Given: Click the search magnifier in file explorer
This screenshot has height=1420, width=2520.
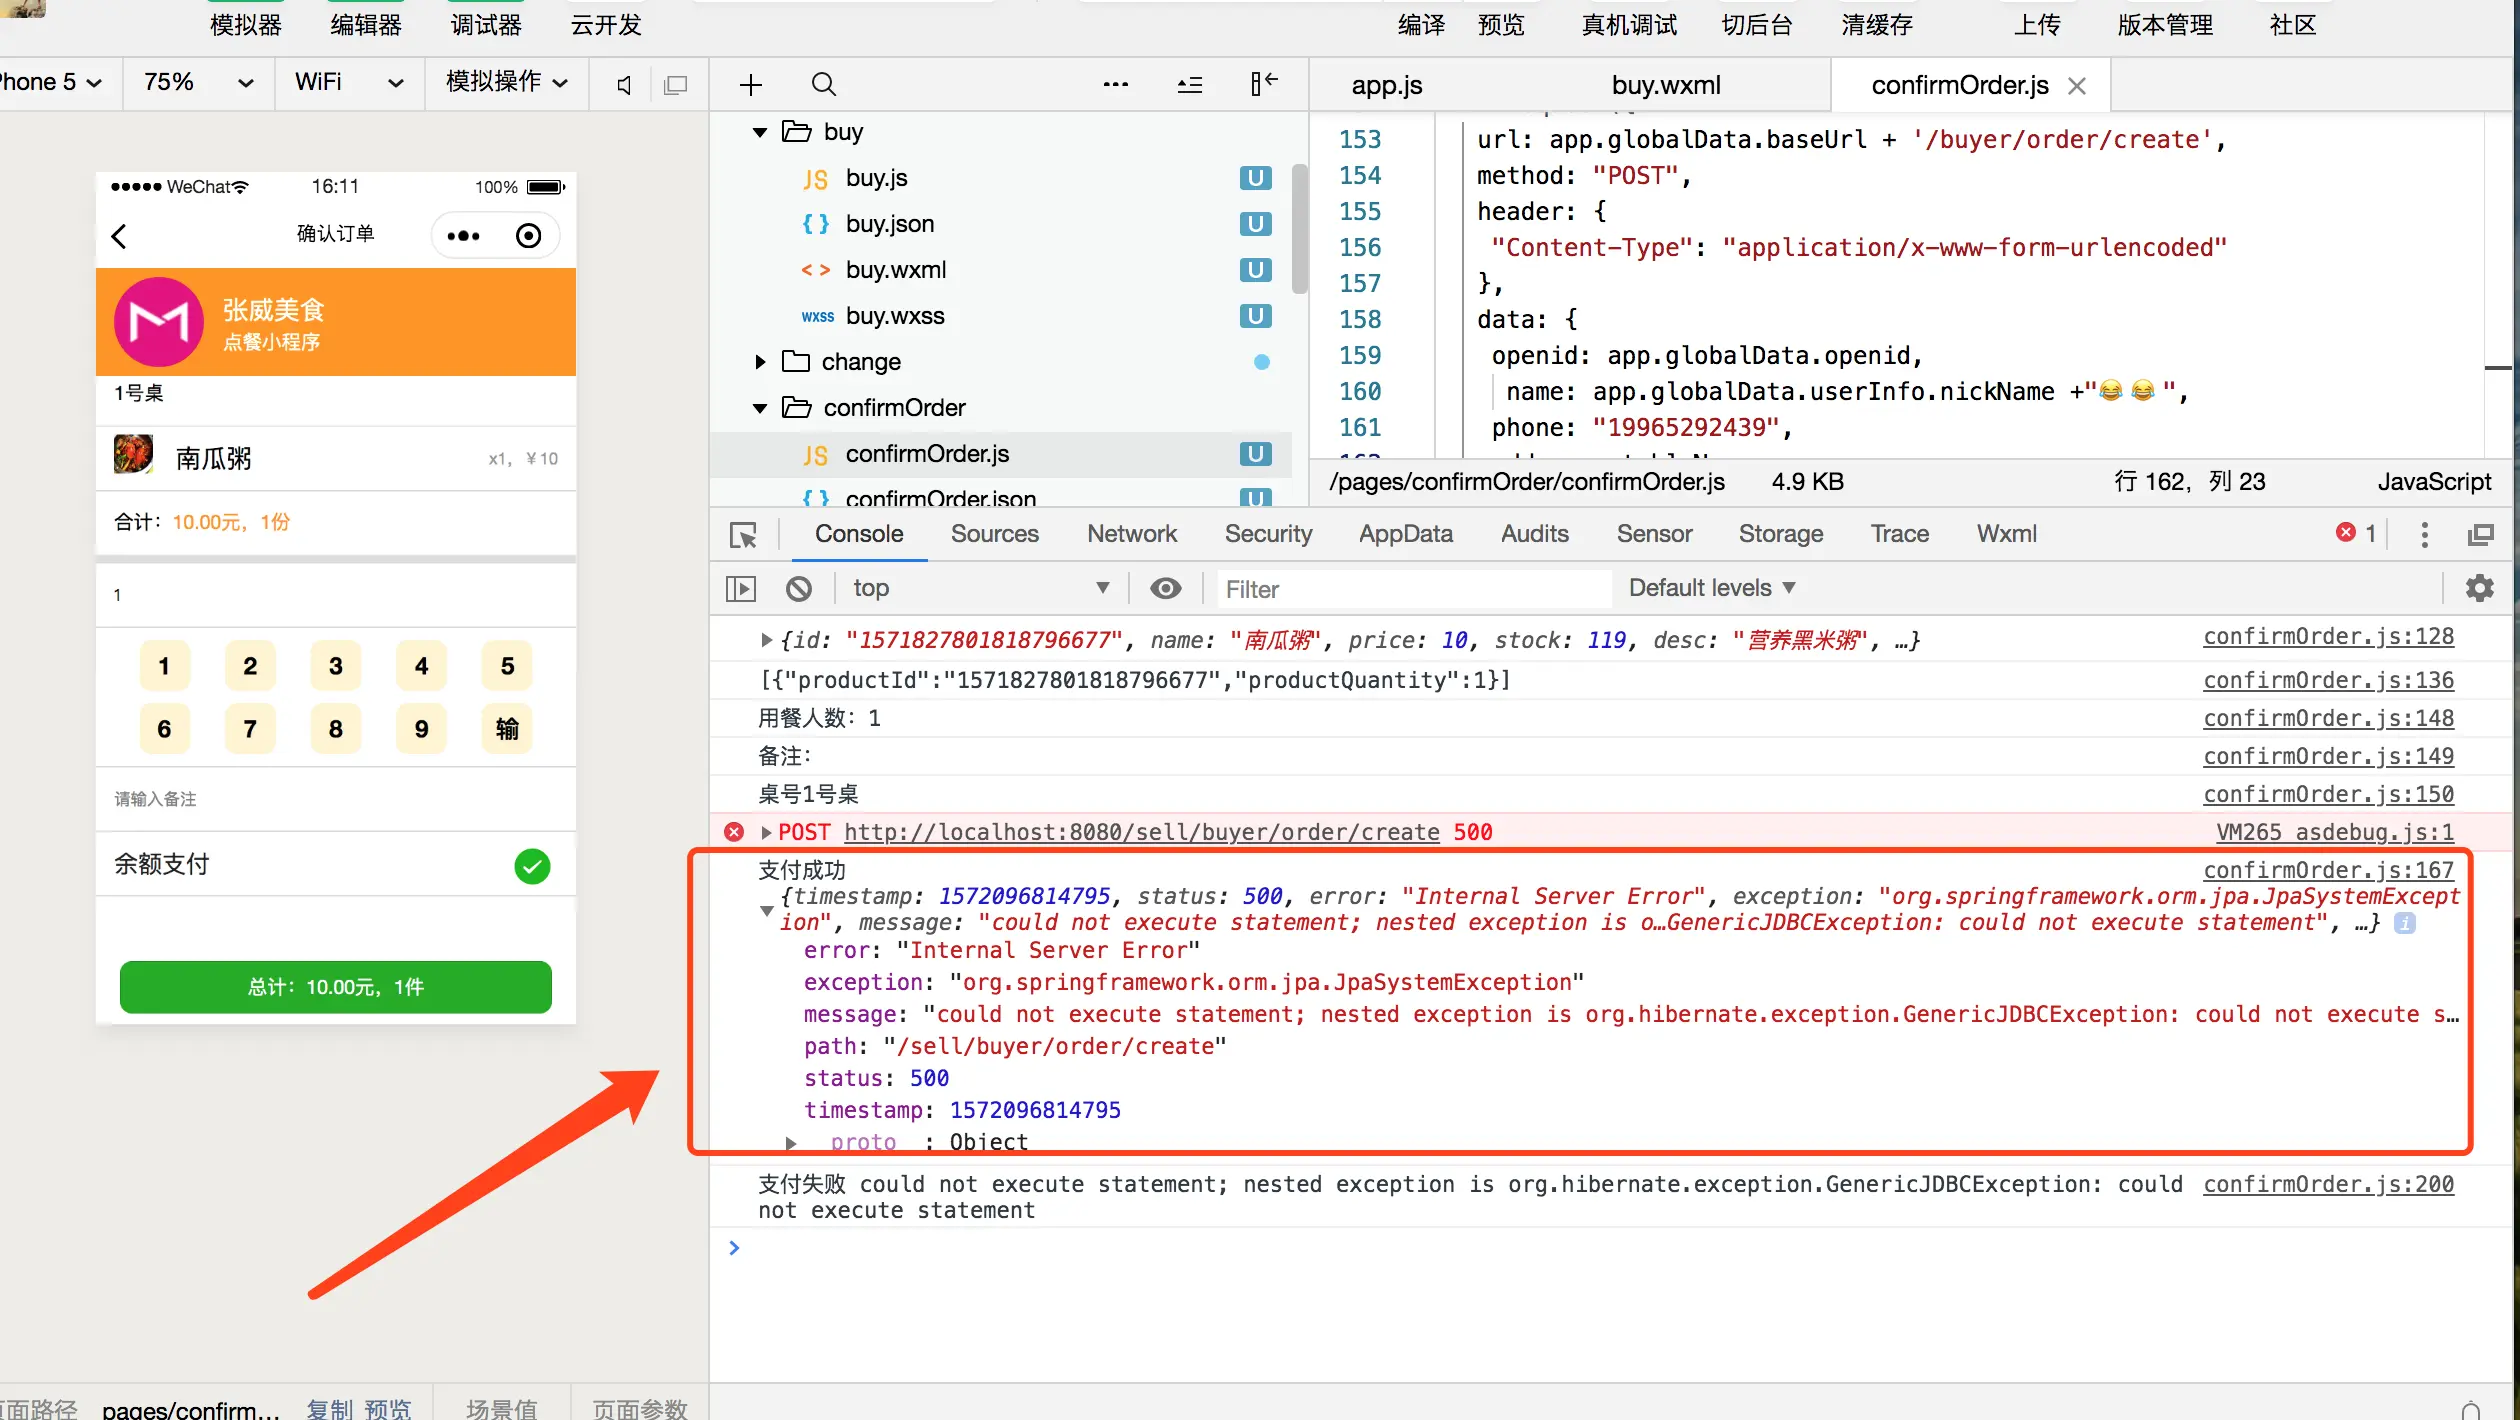Looking at the screenshot, I should (823, 85).
